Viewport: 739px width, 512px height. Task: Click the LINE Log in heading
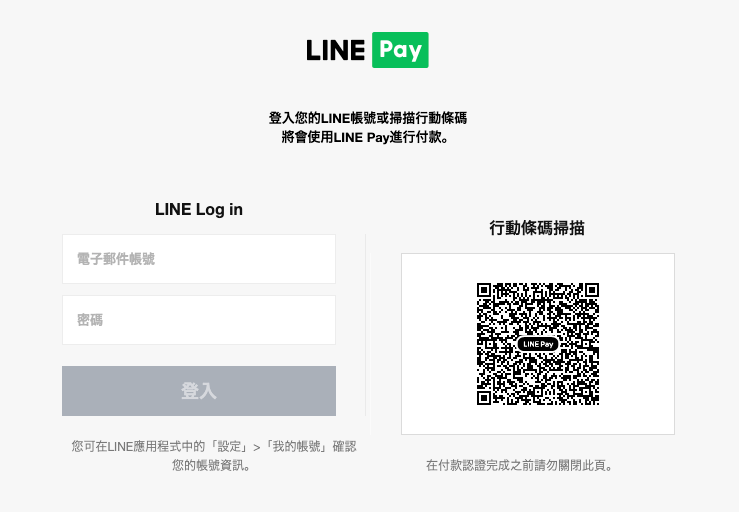[x=199, y=209]
